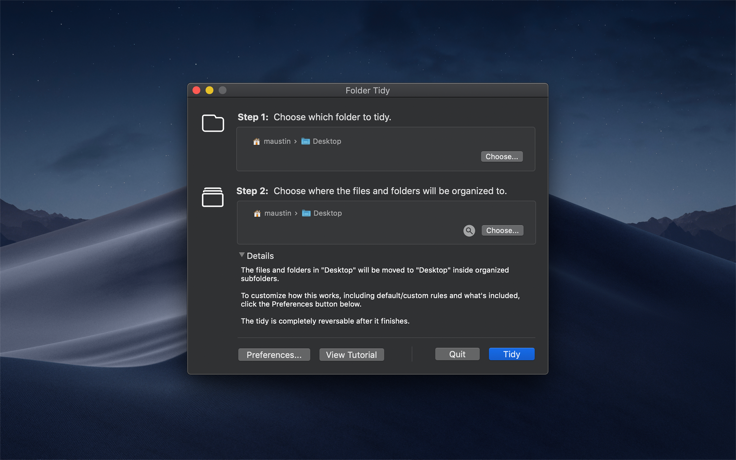Click the magnifier reveal icon in Step 2
Image resolution: width=736 pixels, height=460 pixels.
pyautogui.click(x=469, y=230)
